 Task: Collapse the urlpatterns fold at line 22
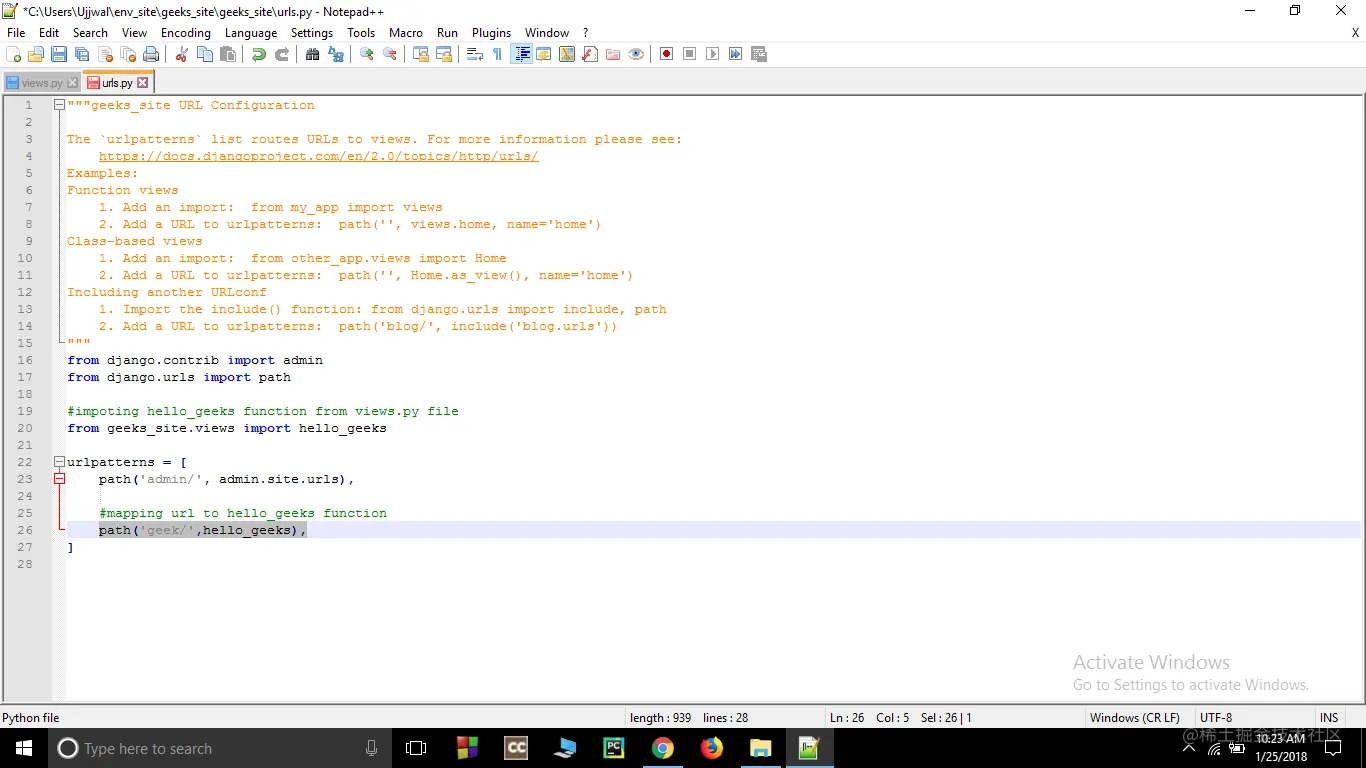pos(59,462)
